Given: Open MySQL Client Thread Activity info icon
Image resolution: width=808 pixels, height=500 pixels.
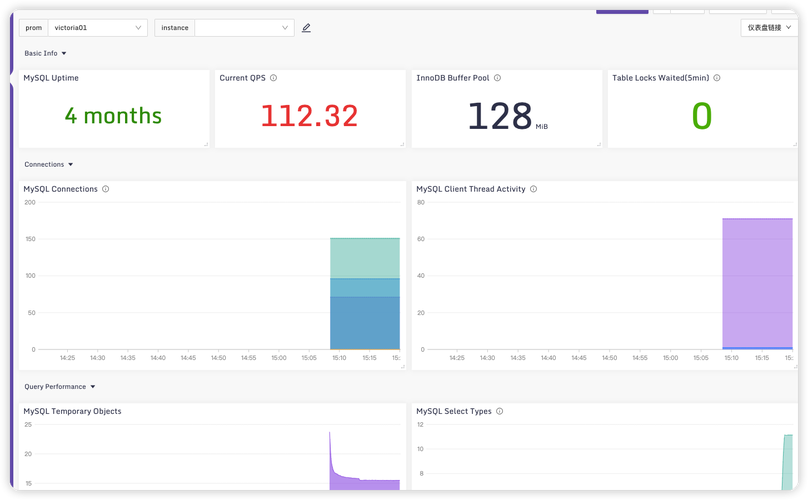Looking at the screenshot, I should (533, 189).
